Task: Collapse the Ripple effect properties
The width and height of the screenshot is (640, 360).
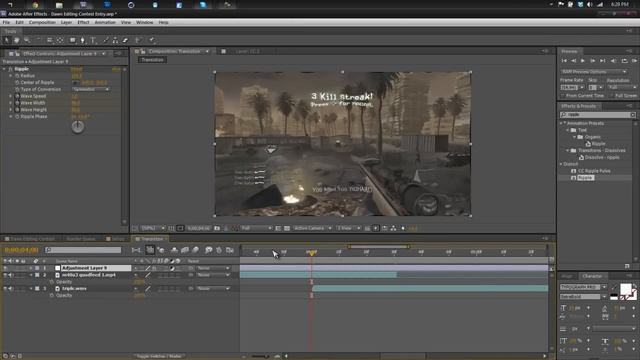Action: tap(4, 69)
